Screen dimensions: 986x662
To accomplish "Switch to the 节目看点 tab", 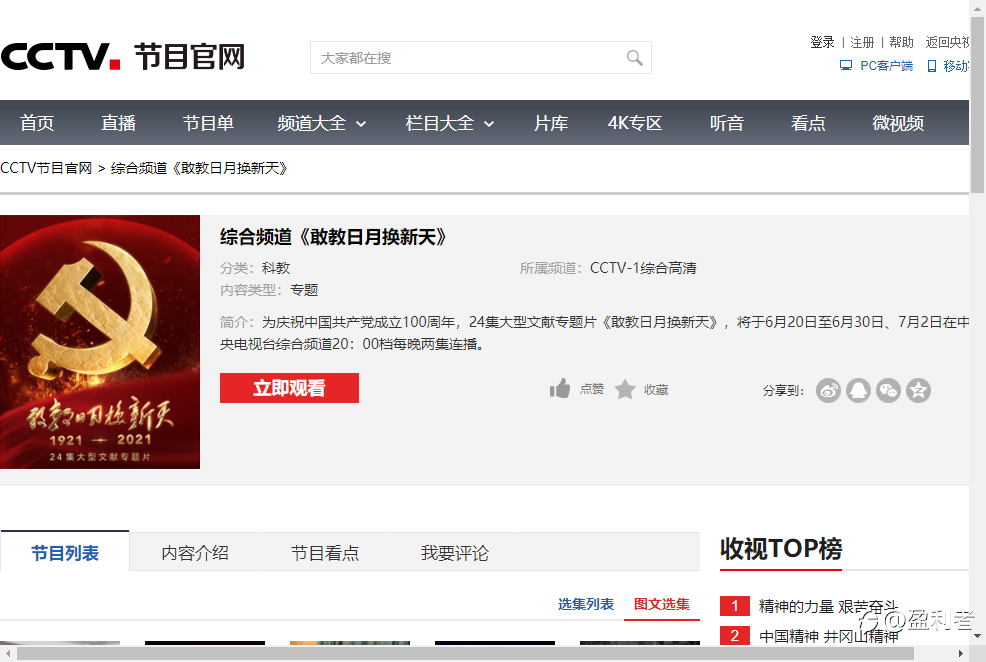I will point(325,553).
